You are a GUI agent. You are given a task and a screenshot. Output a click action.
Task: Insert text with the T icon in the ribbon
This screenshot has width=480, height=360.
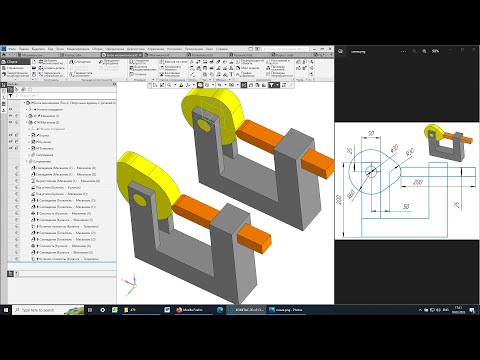231,74
